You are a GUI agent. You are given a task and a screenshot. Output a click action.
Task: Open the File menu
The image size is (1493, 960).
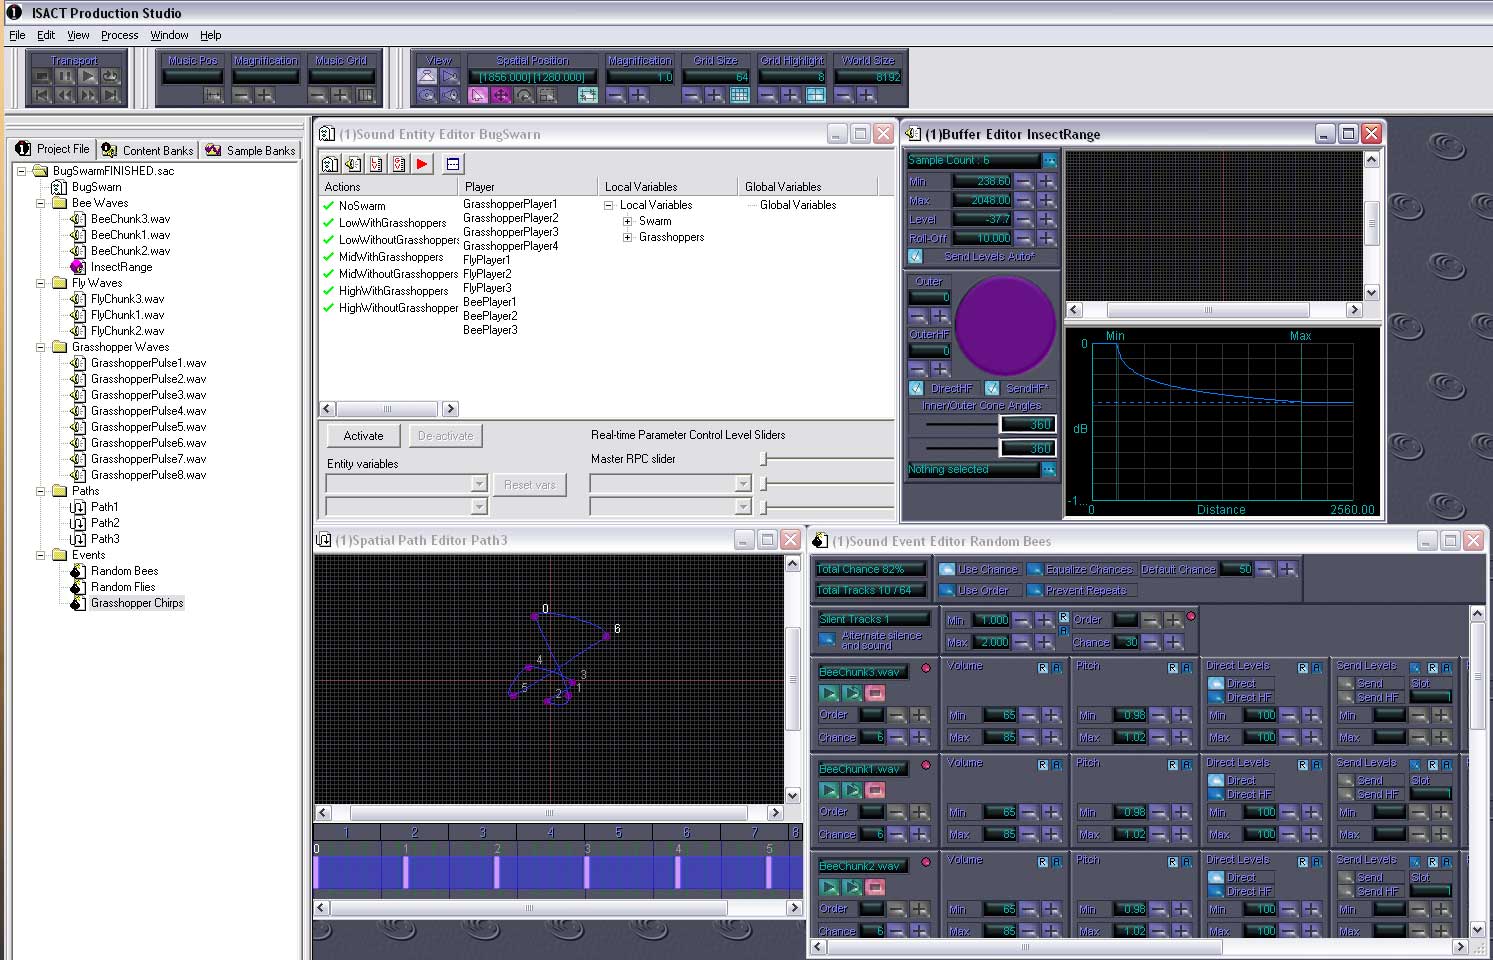[x=17, y=35]
